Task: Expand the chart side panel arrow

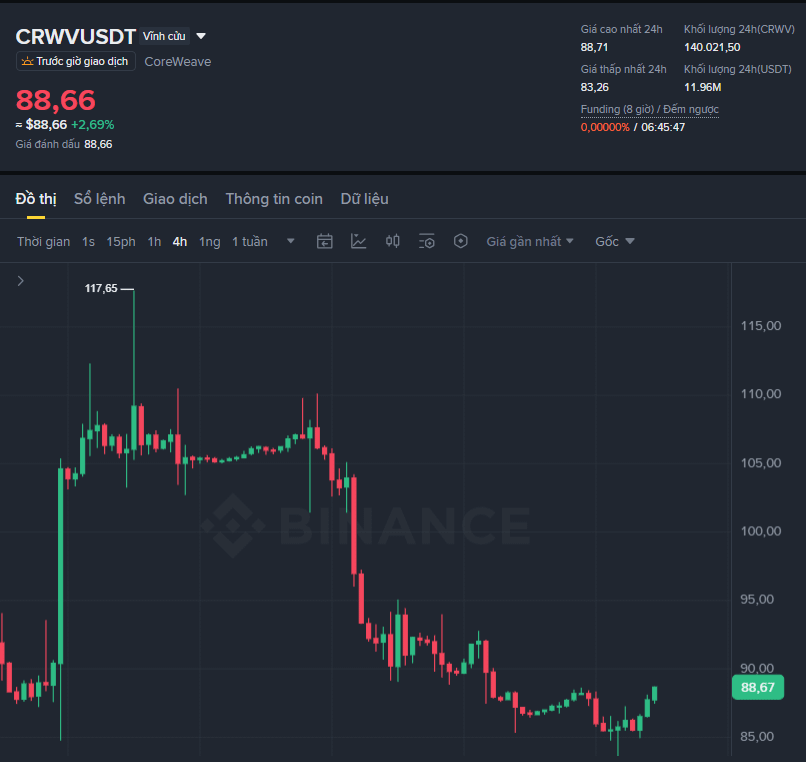Action: (21, 281)
